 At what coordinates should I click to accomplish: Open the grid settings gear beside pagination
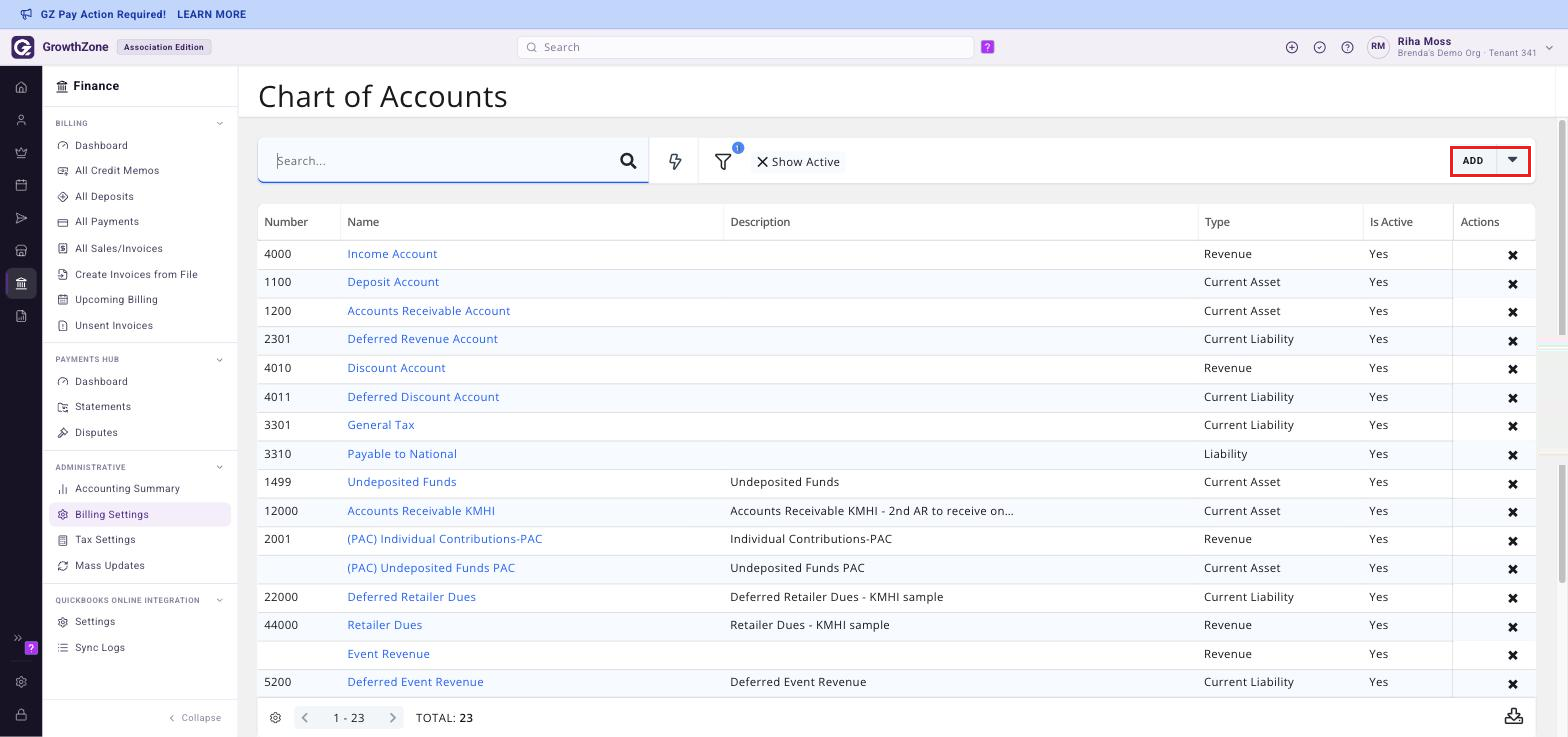pos(275,717)
